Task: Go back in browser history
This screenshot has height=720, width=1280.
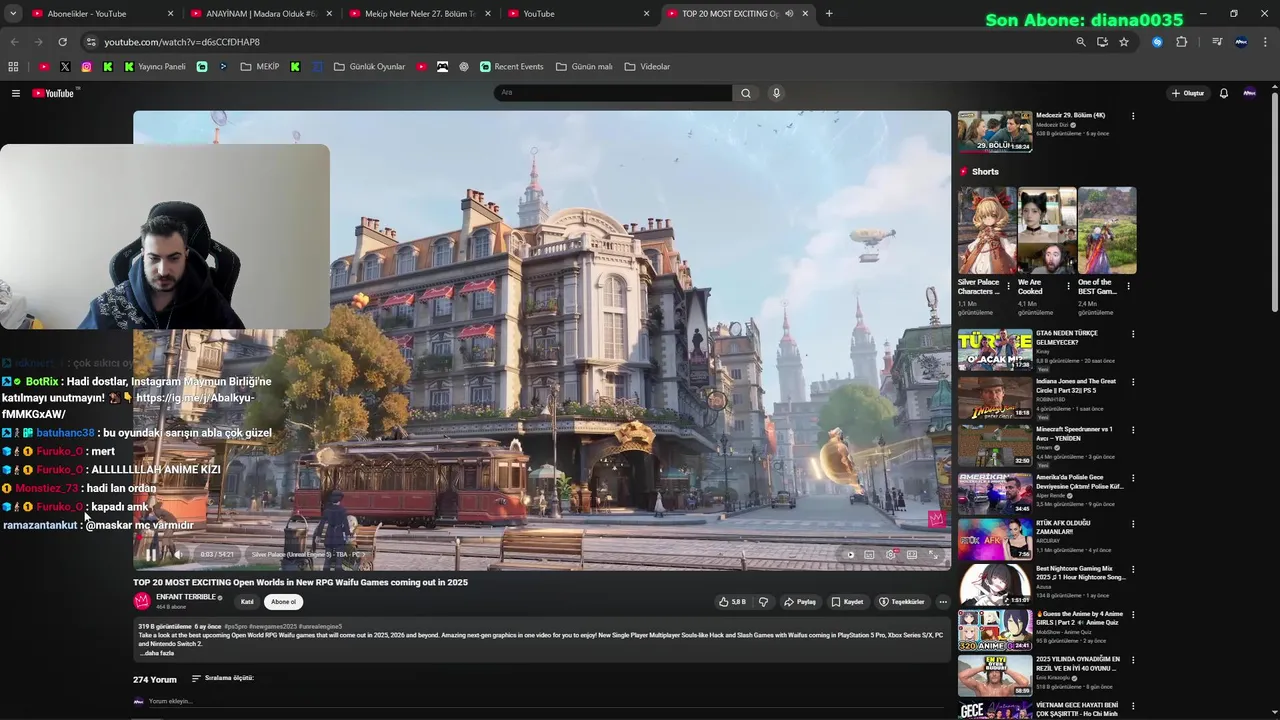Action: pos(14,42)
